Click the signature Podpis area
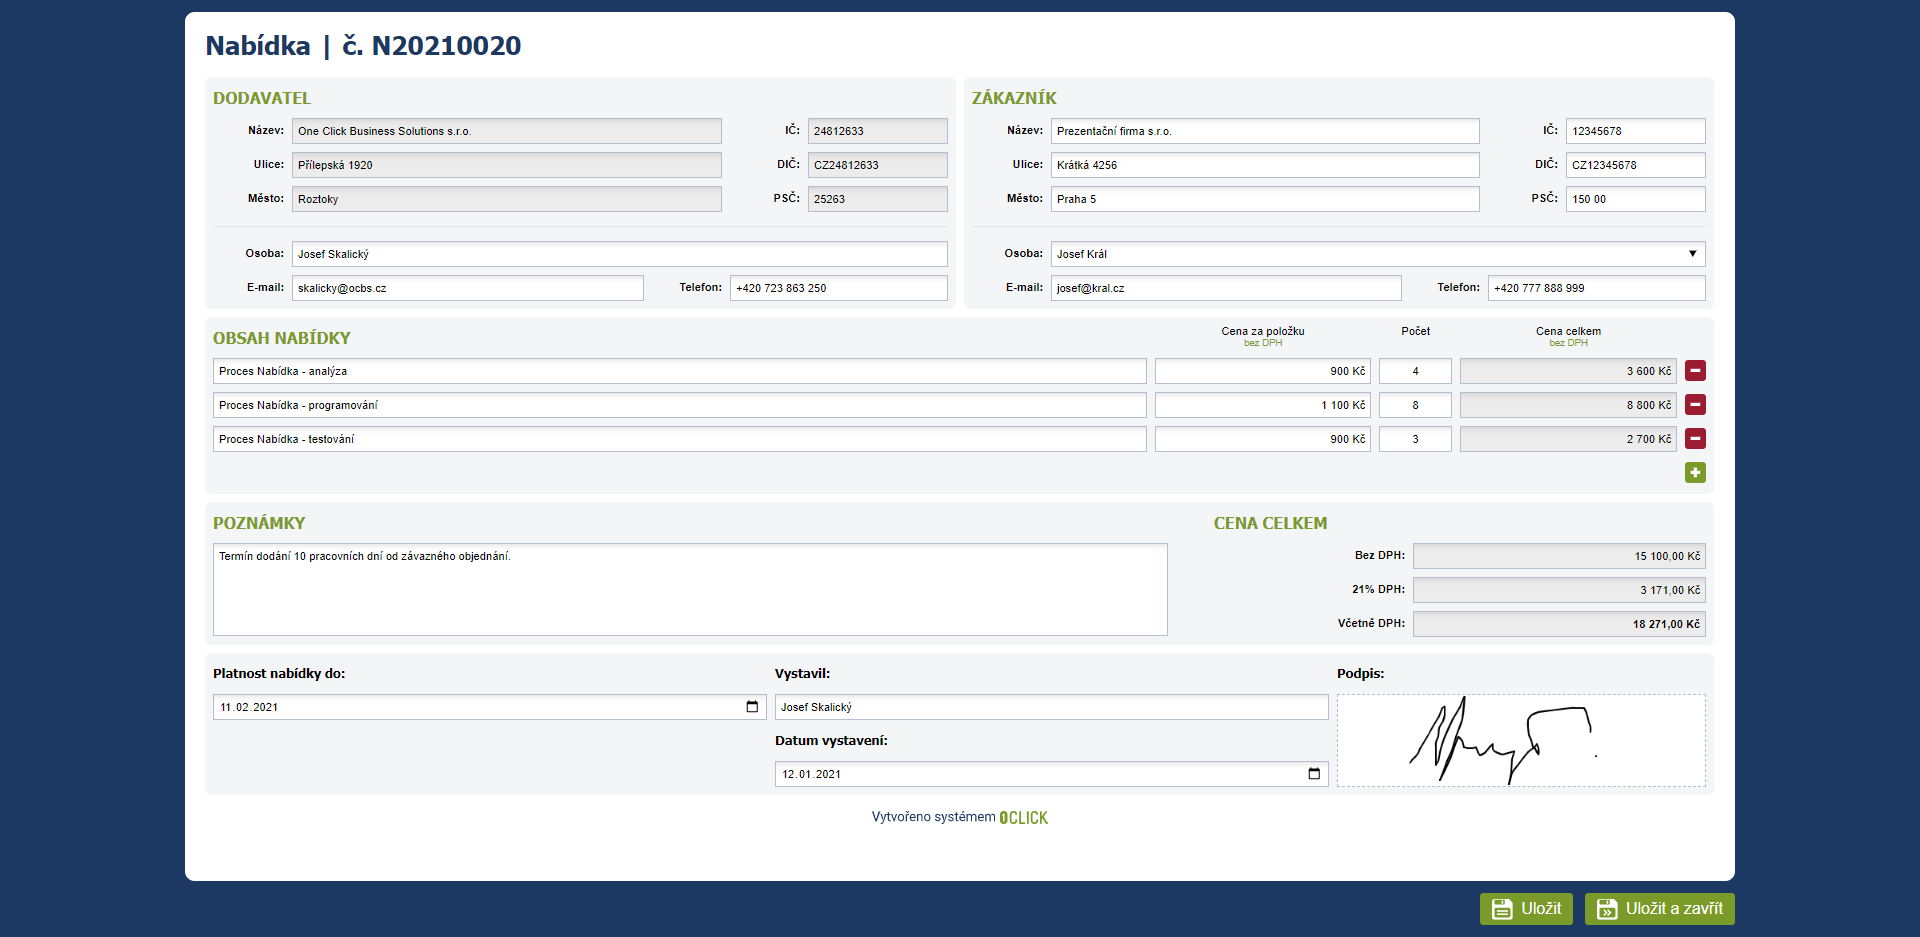This screenshot has width=1920, height=937. [1521, 741]
